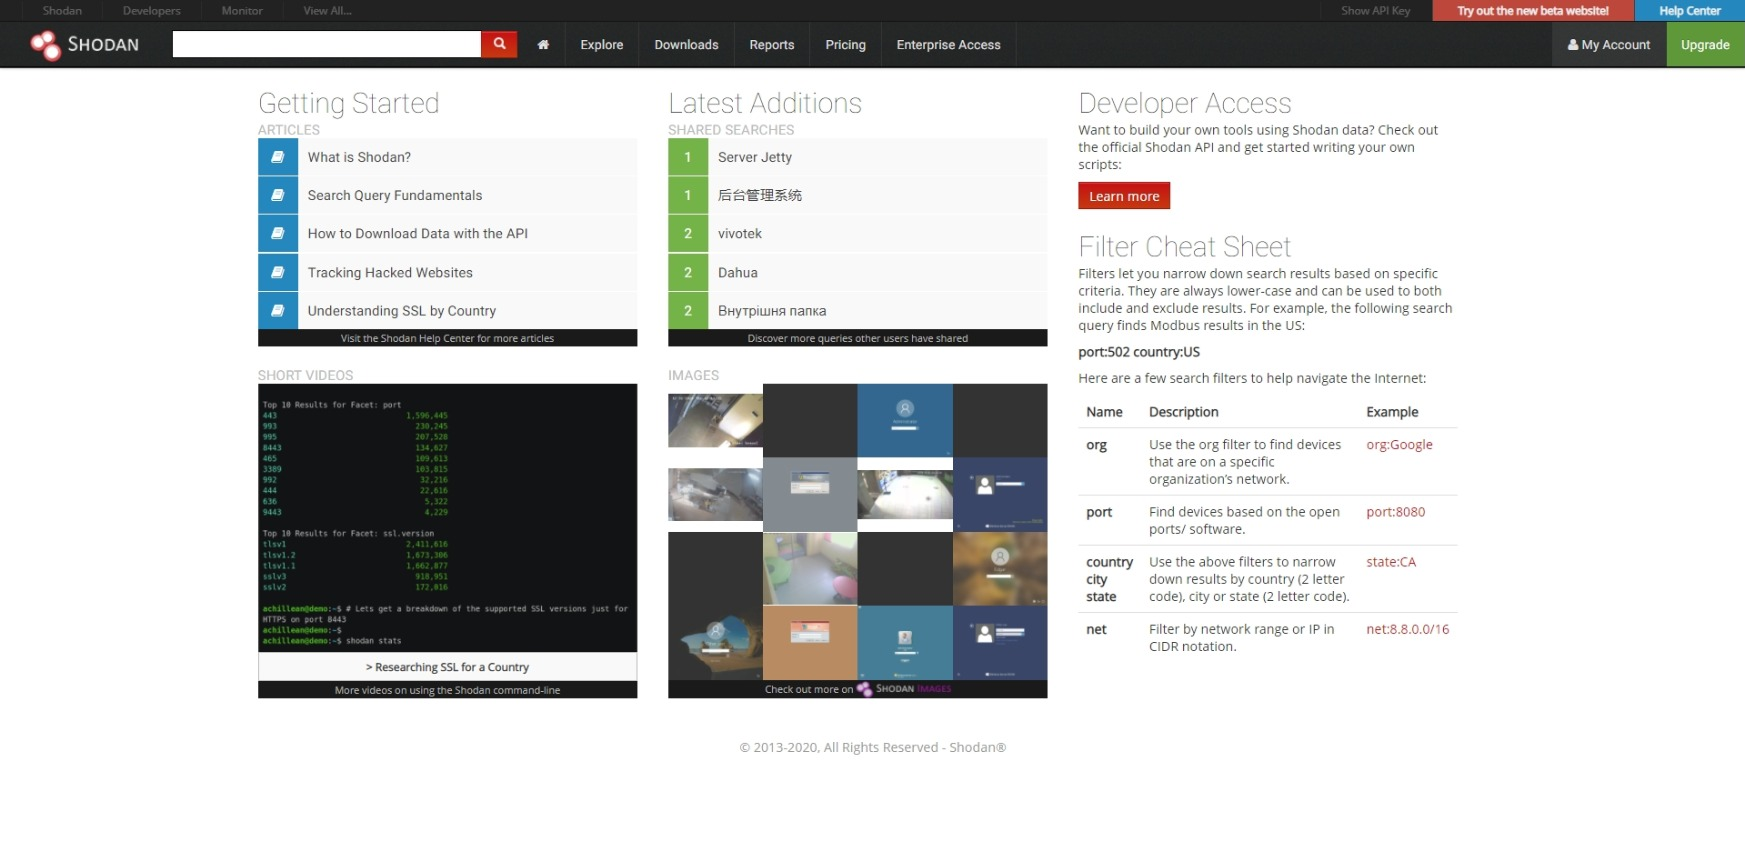The image size is (1745, 852).
Task: Click the red Learn more button
Action: coord(1124,196)
